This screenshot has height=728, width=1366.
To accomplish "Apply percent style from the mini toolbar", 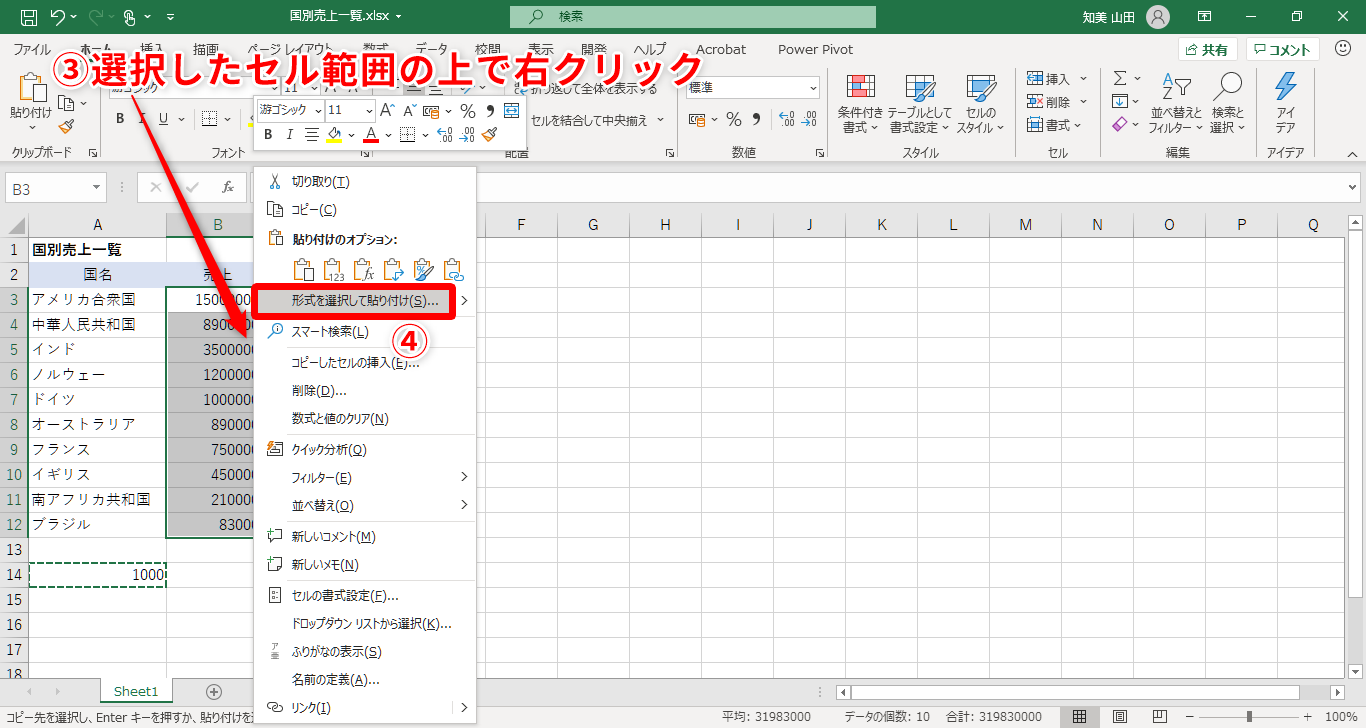I will click(467, 110).
